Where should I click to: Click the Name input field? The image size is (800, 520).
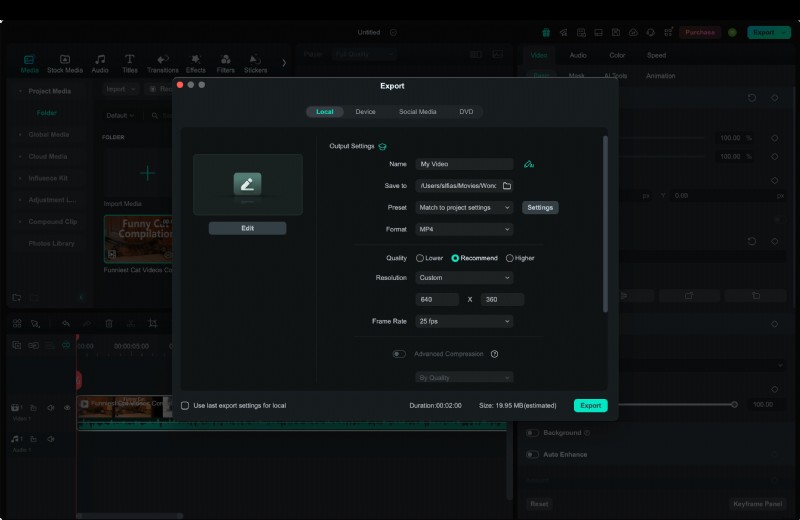point(464,164)
